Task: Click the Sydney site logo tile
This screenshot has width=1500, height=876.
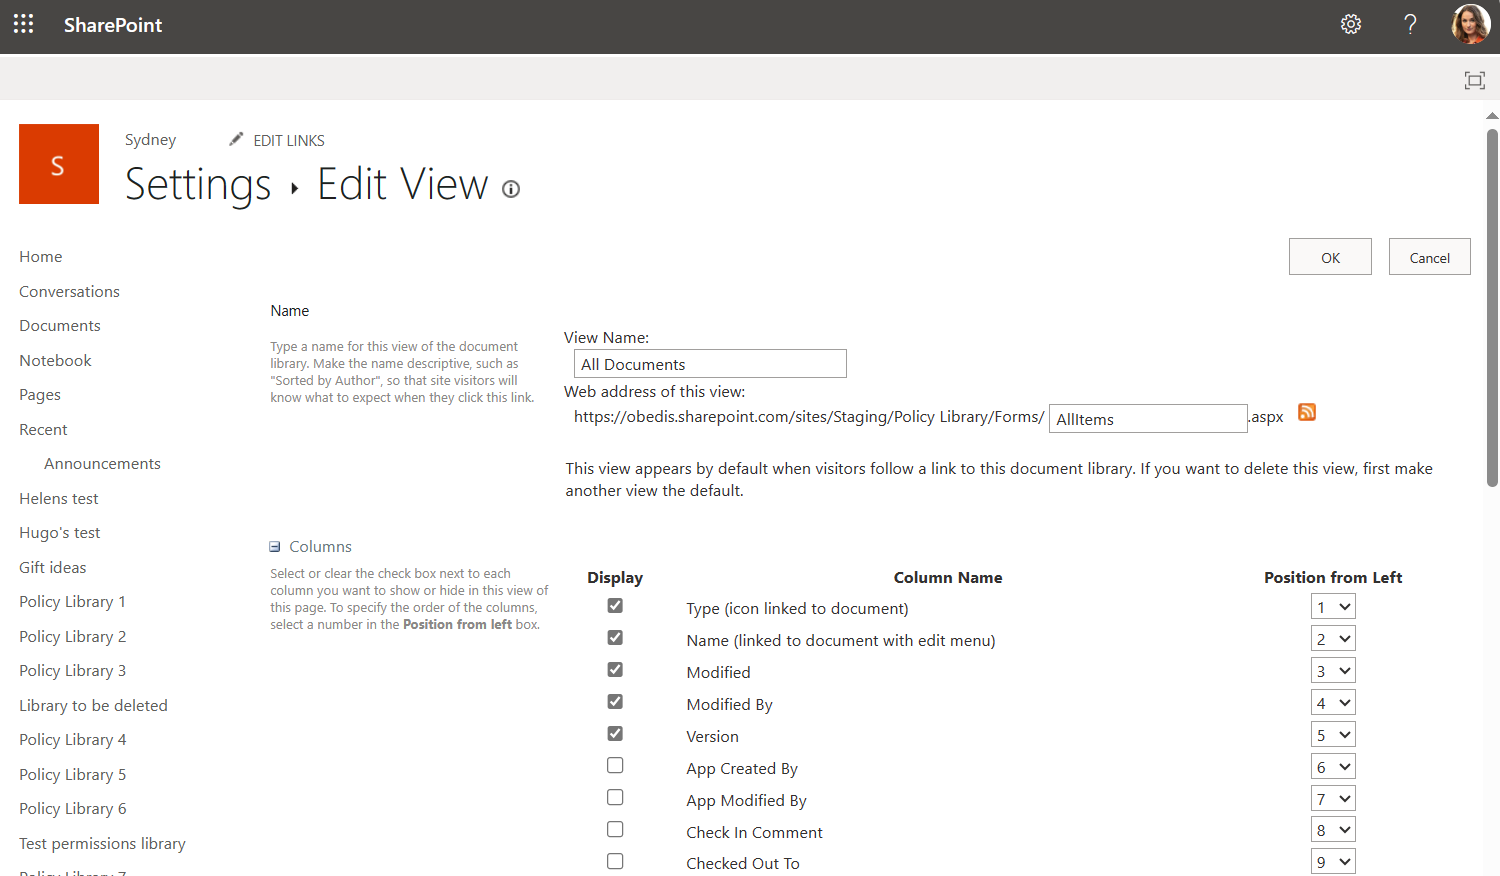Action: tap(59, 164)
